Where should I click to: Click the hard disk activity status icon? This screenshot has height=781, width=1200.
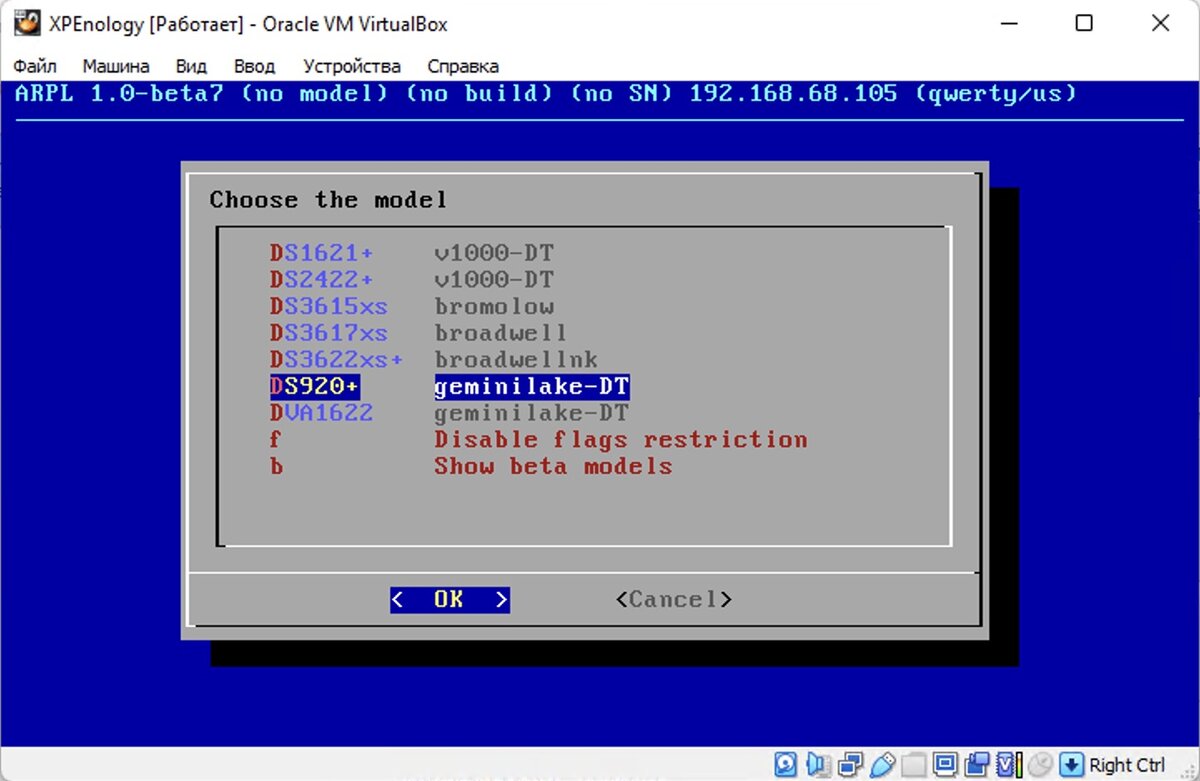pos(786,765)
